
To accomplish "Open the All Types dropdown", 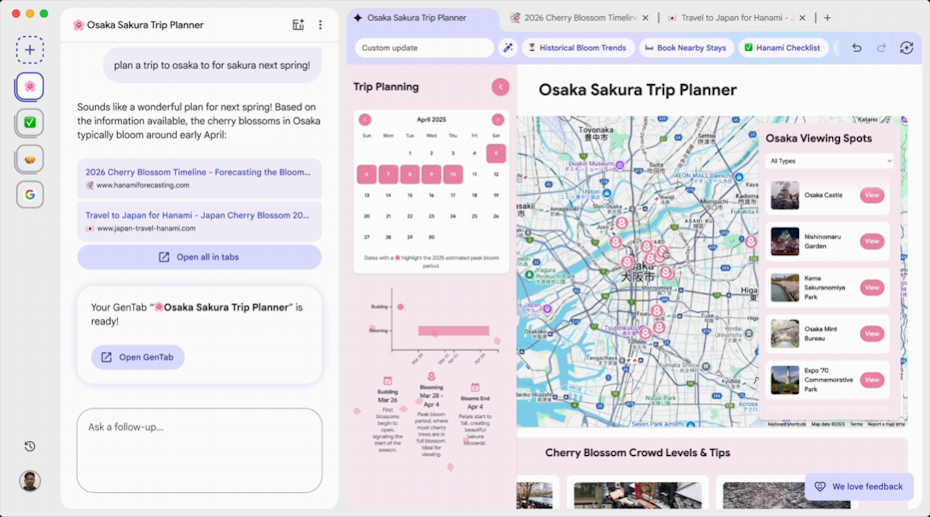I will tap(829, 161).
